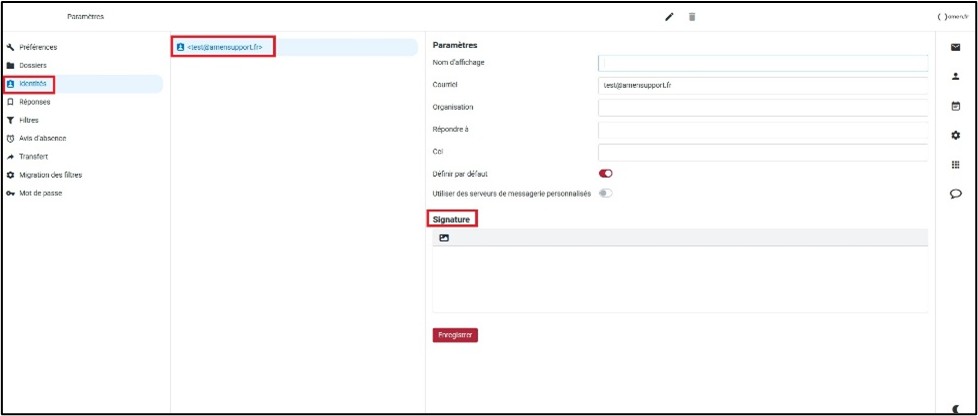This screenshot has height=416, width=978.
Task: Open Contacts person icon in right sidebar
Action: point(955,76)
